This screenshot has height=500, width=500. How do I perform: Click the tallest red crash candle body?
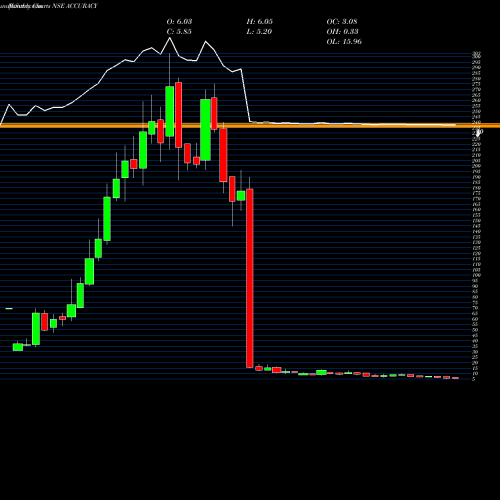pyautogui.click(x=250, y=278)
